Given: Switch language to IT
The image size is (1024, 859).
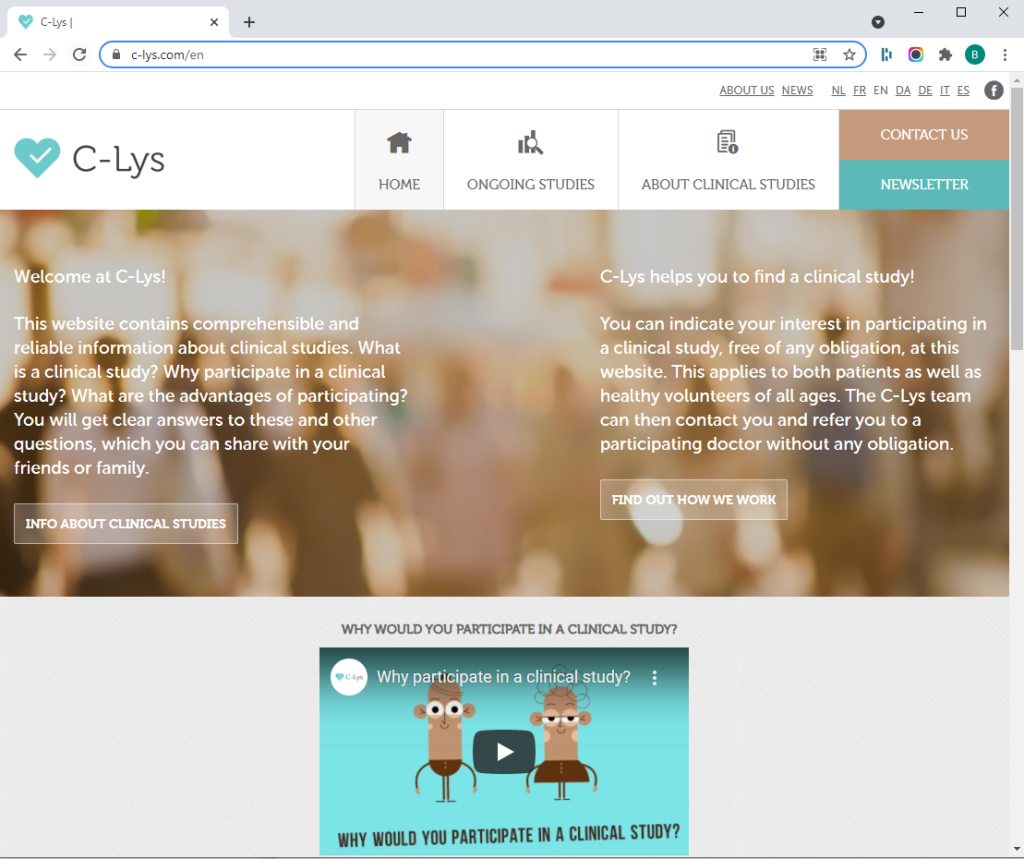Looking at the screenshot, I should click(x=944, y=90).
